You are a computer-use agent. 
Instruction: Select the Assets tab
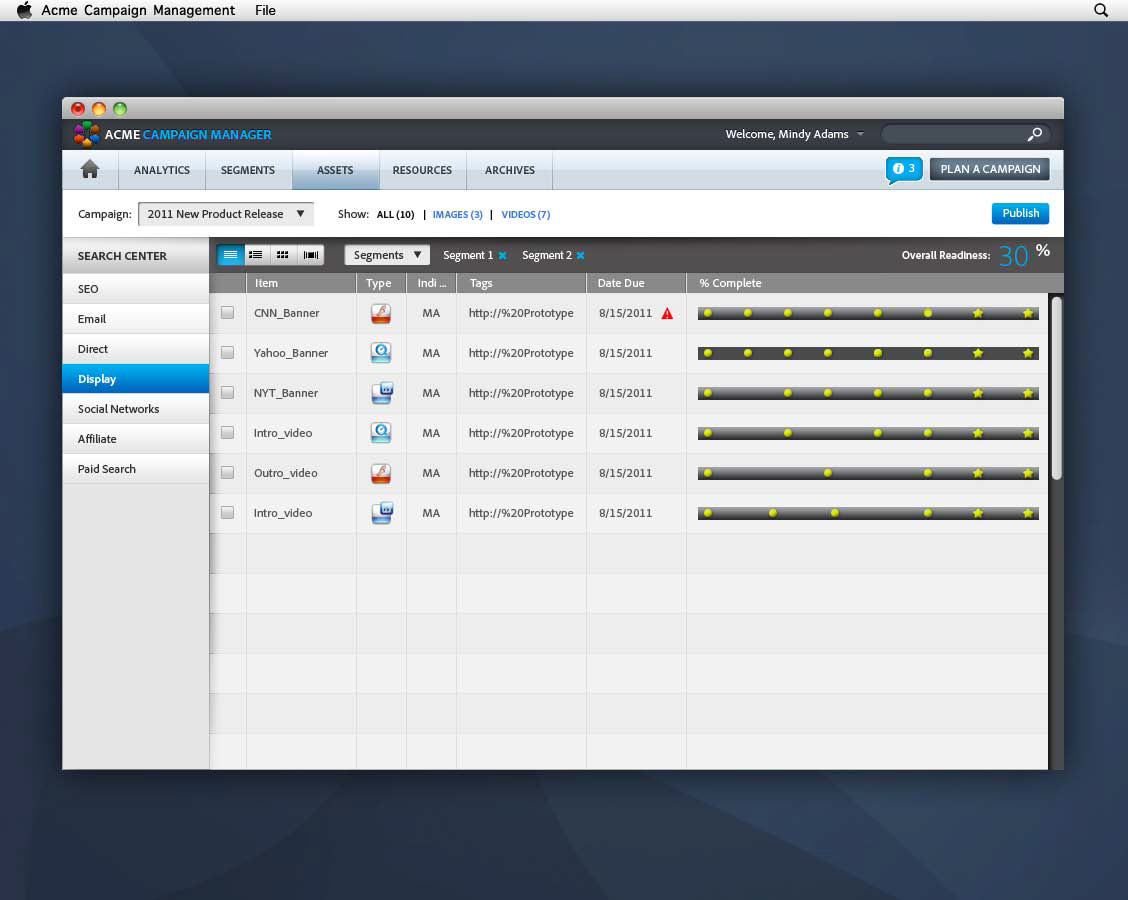click(x=335, y=171)
